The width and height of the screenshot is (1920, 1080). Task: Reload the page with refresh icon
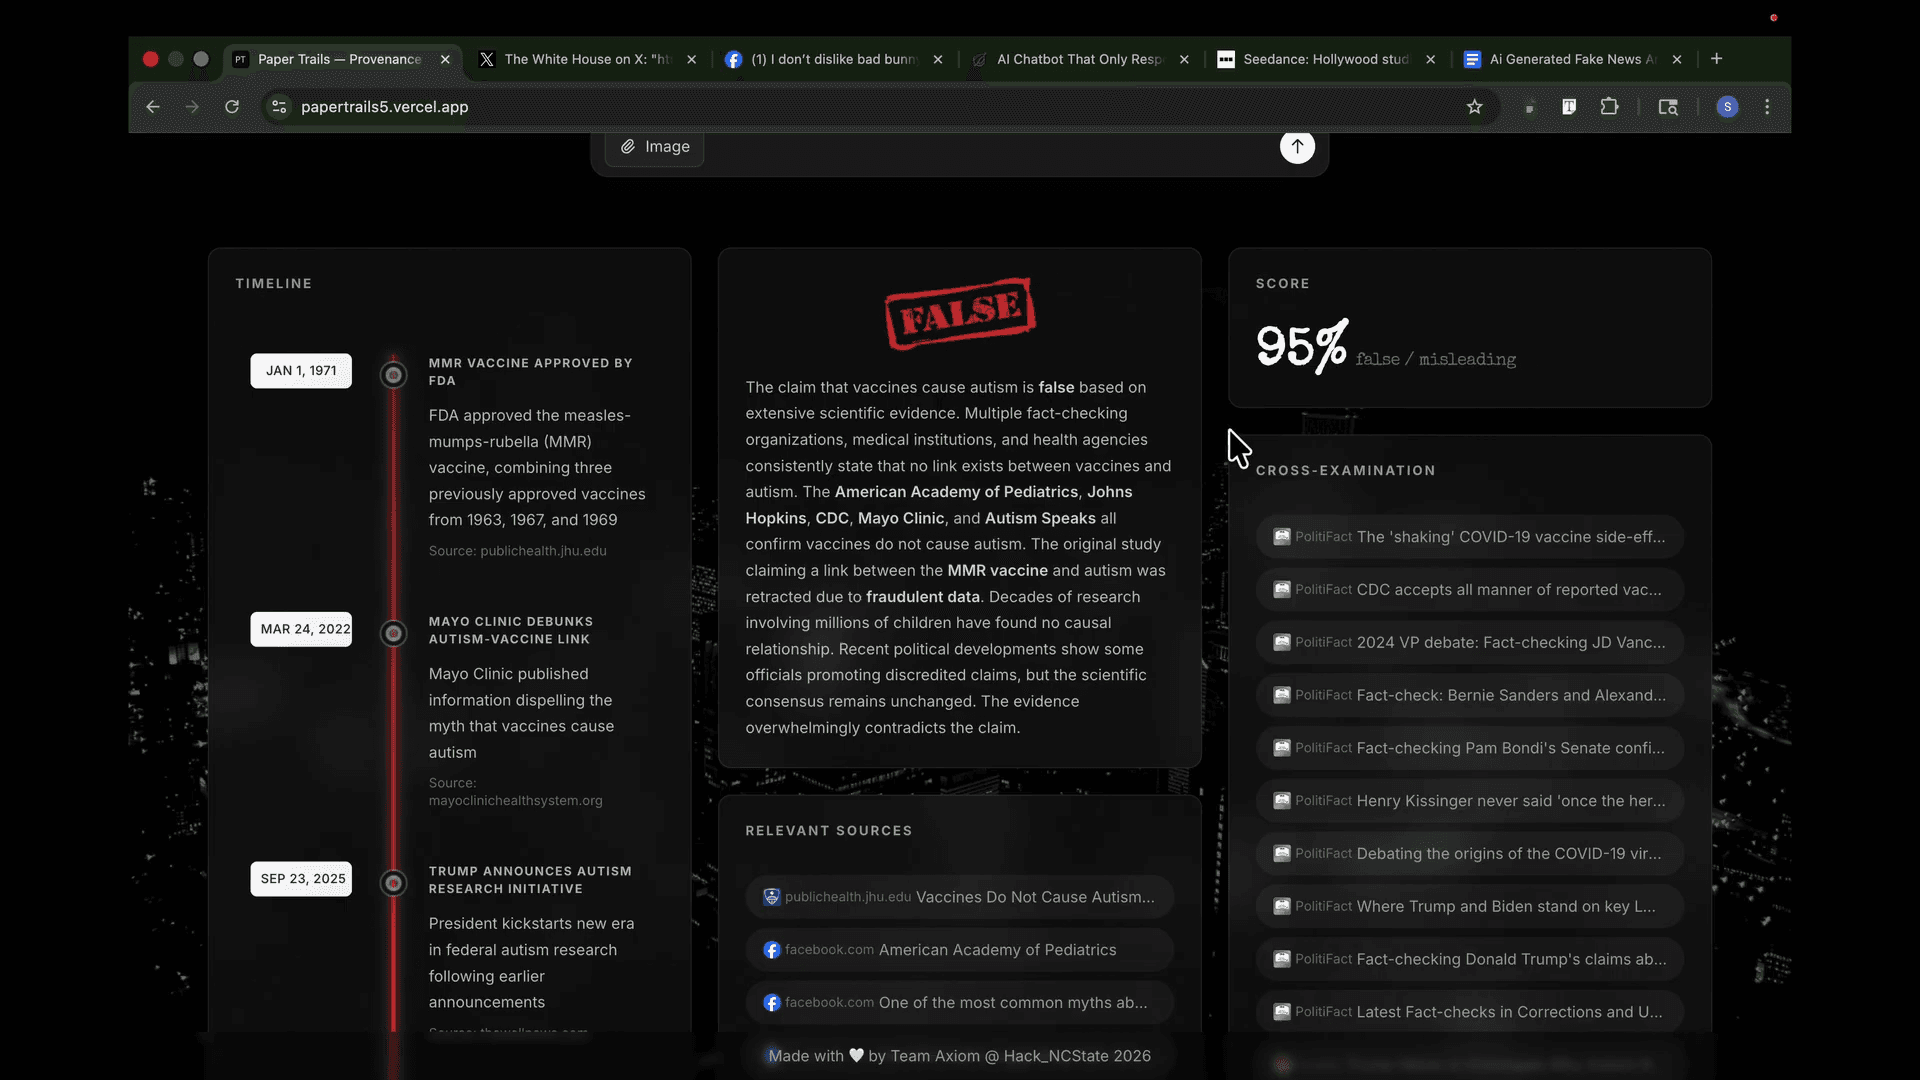[232, 107]
